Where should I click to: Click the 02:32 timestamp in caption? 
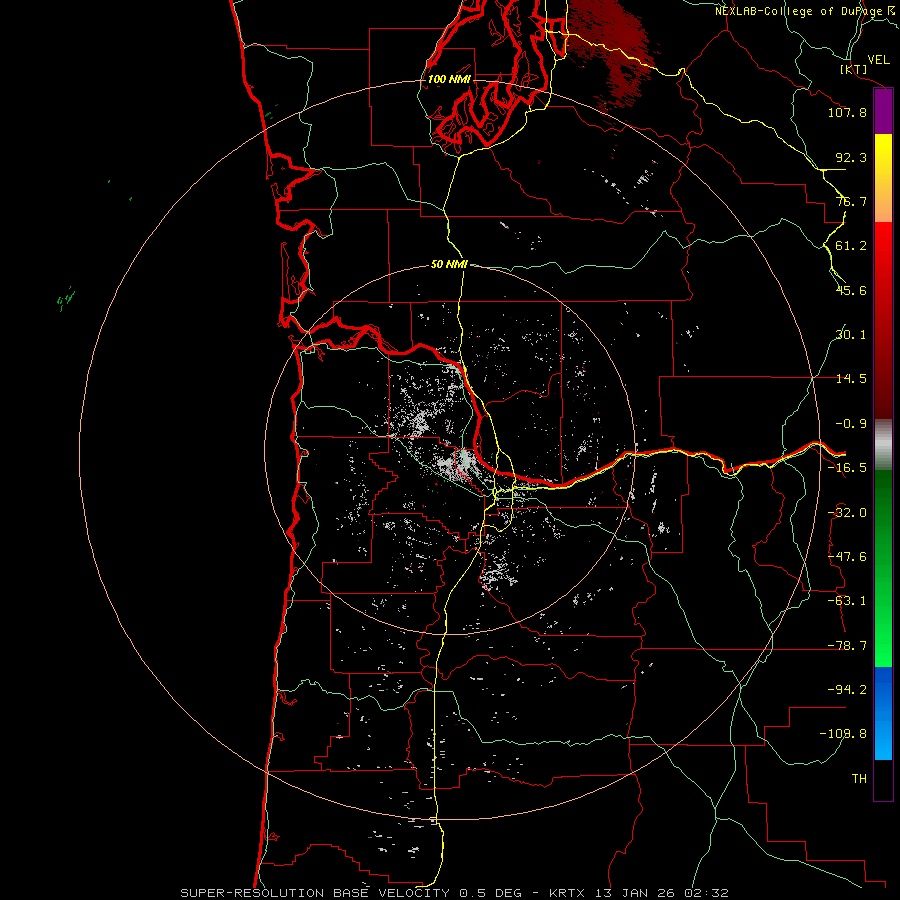(x=707, y=893)
